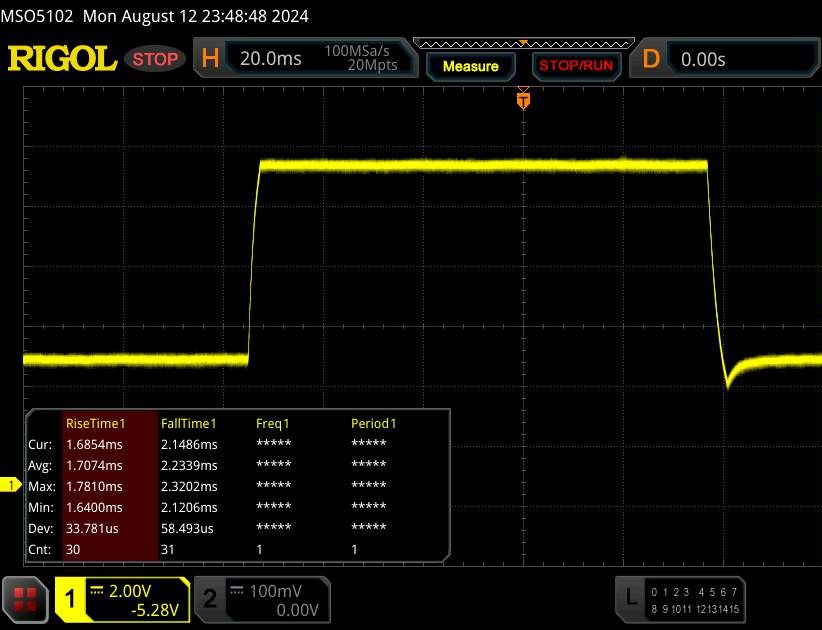
Task: Click the channel 1 DC coupling symbol
Action: click(x=96, y=590)
